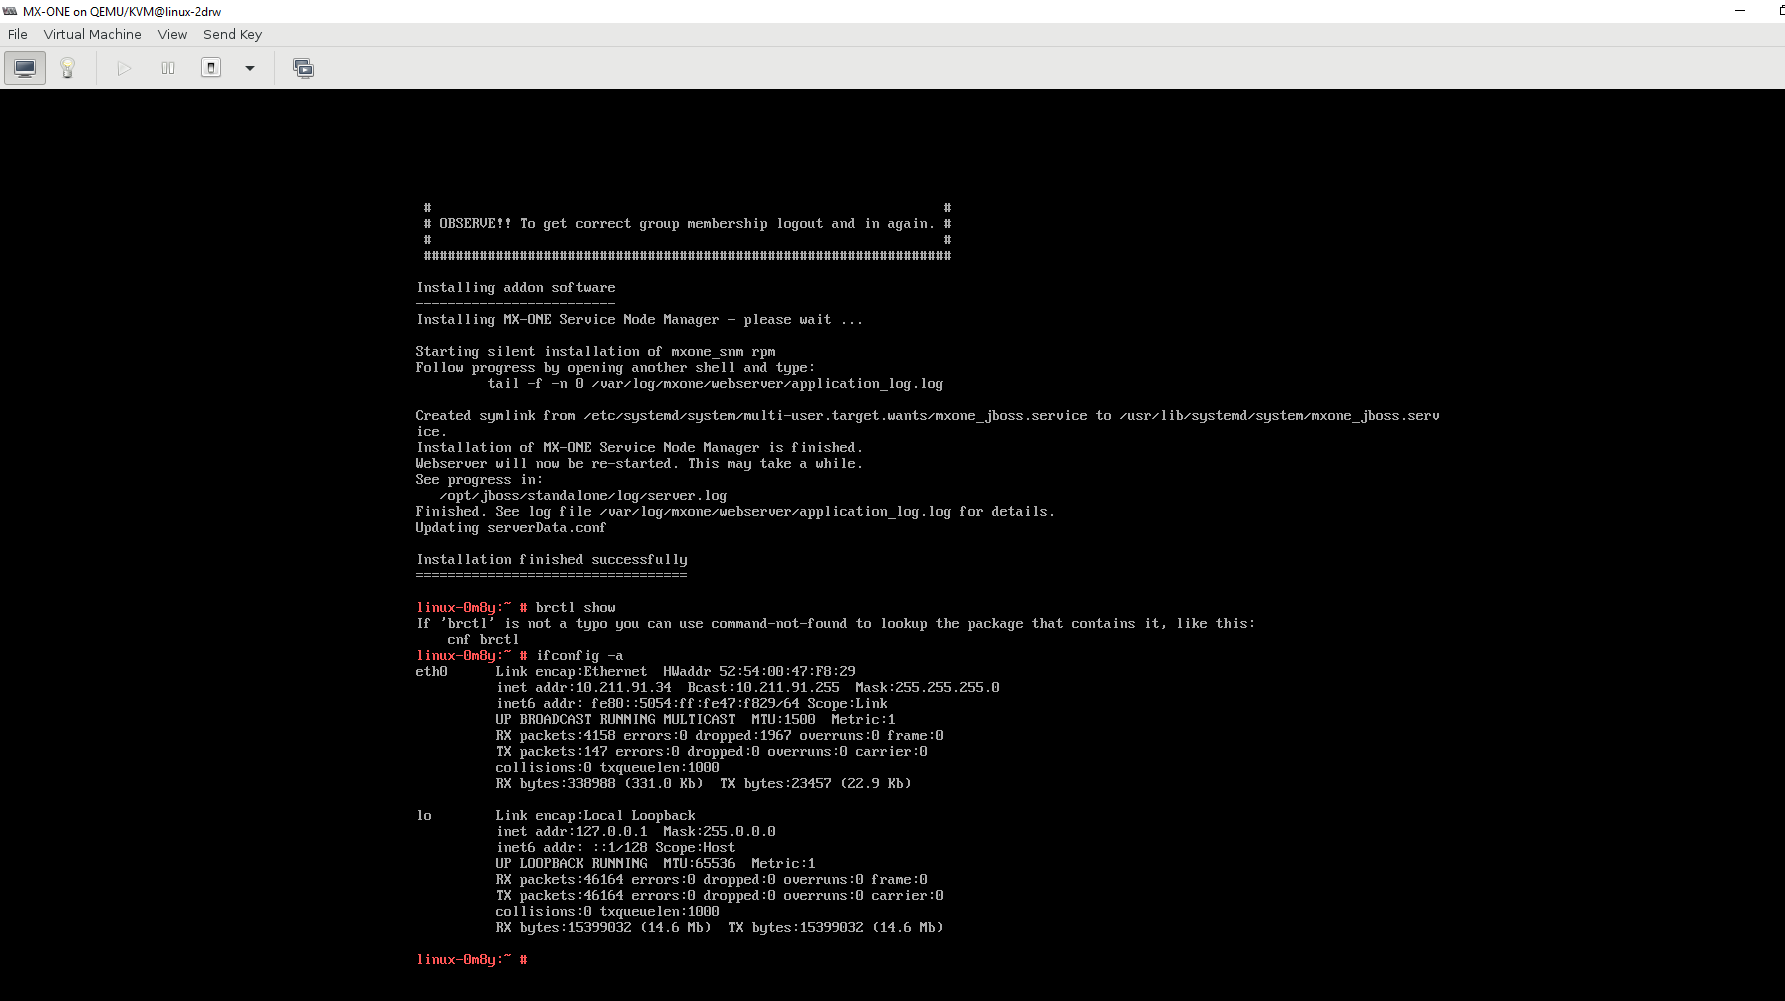
Task: Open the File menu
Action: (x=18, y=34)
